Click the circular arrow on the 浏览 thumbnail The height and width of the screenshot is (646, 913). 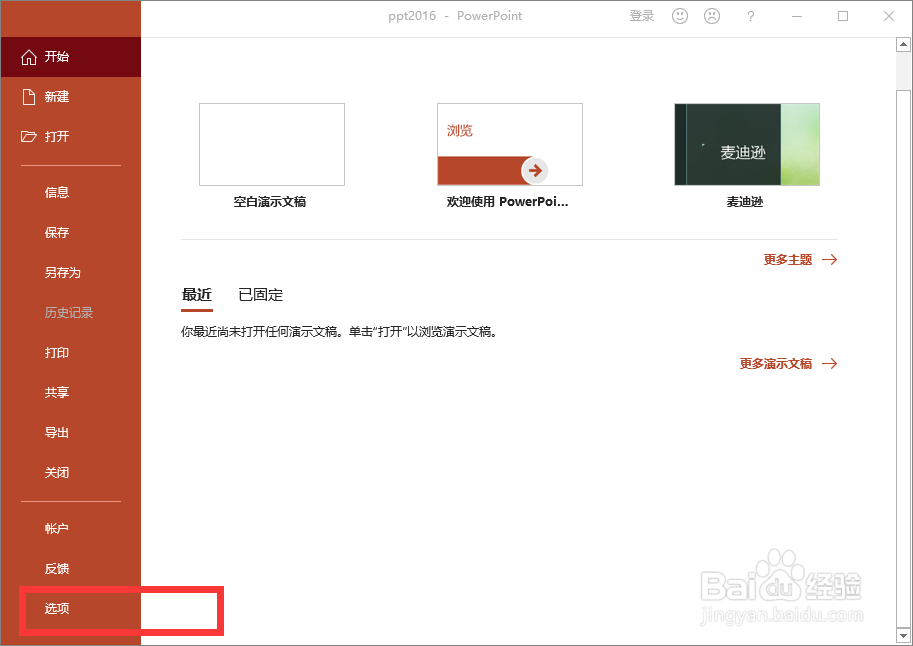(535, 171)
